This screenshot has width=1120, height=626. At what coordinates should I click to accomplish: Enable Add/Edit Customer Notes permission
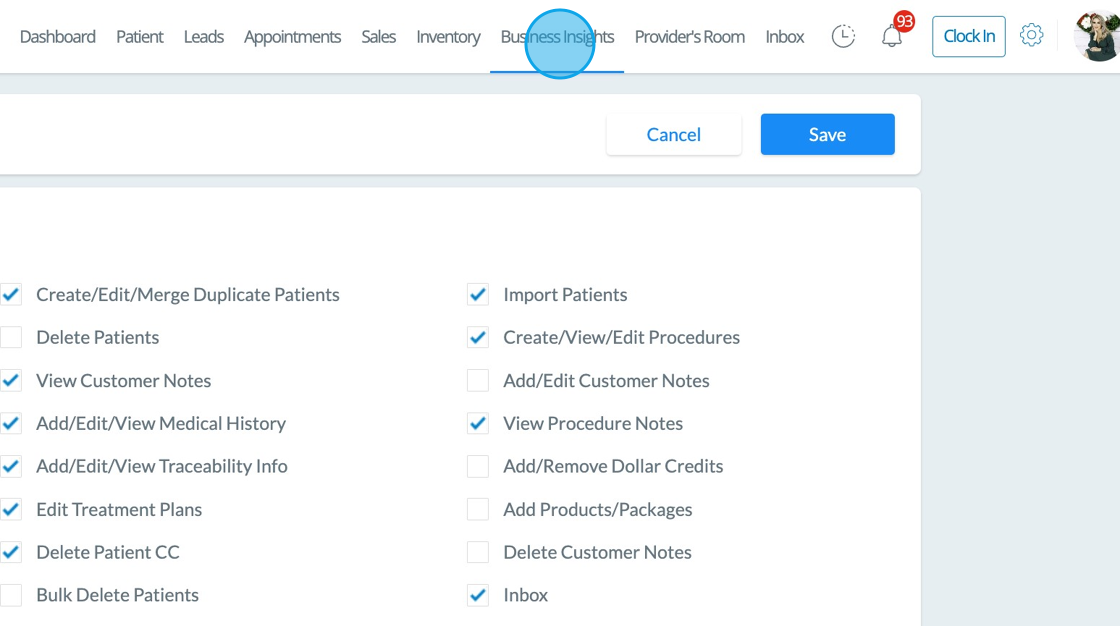pyautogui.click(x=478, y=381)
